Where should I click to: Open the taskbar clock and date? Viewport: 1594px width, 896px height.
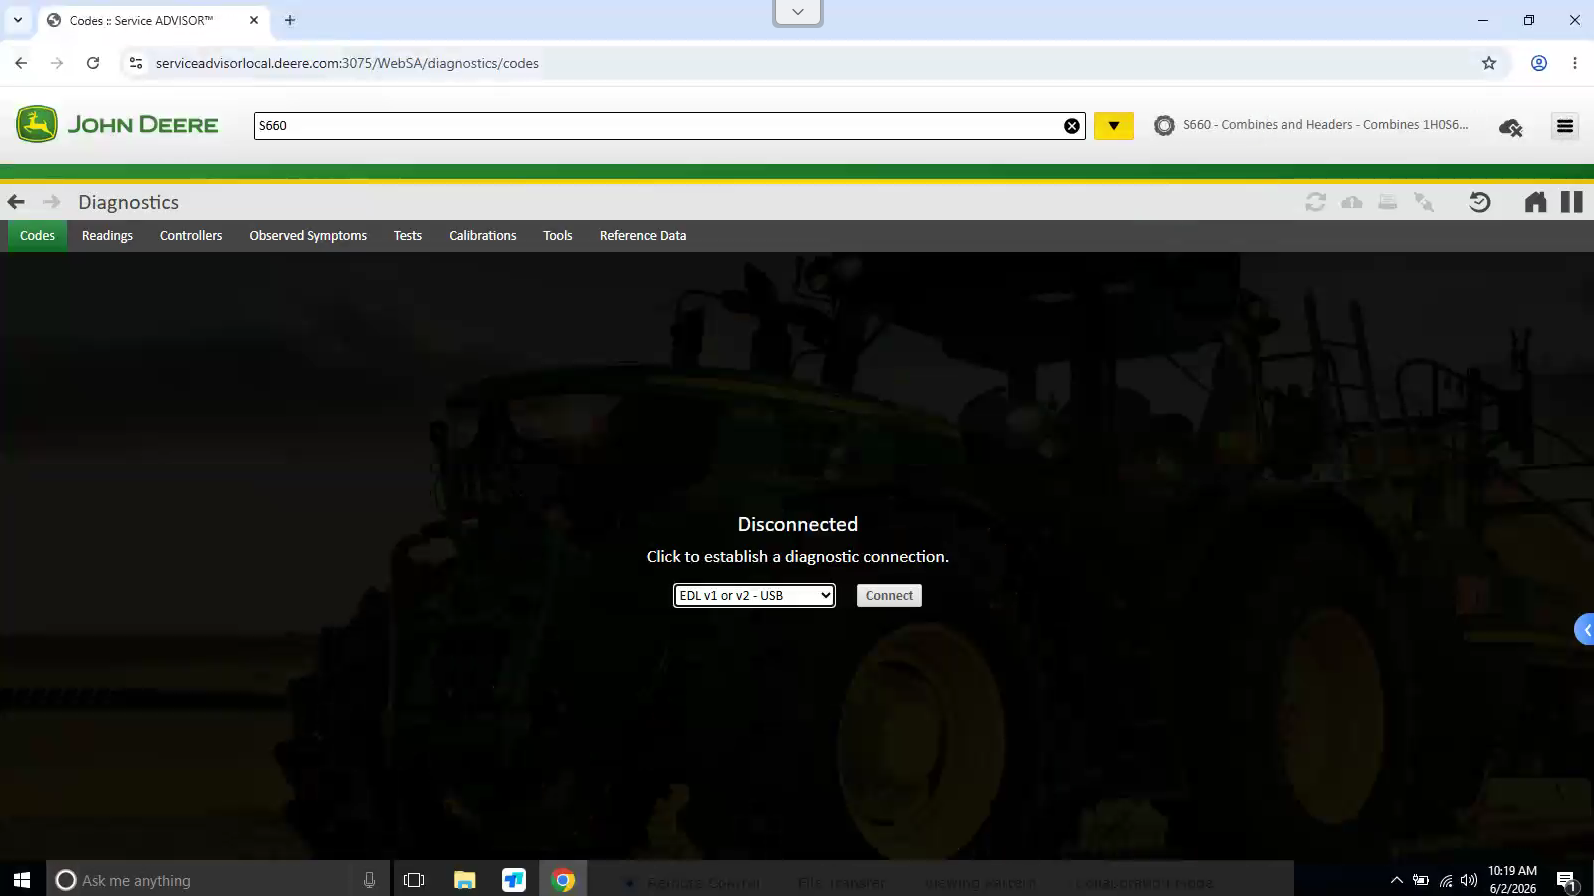tap(1512, 879)
